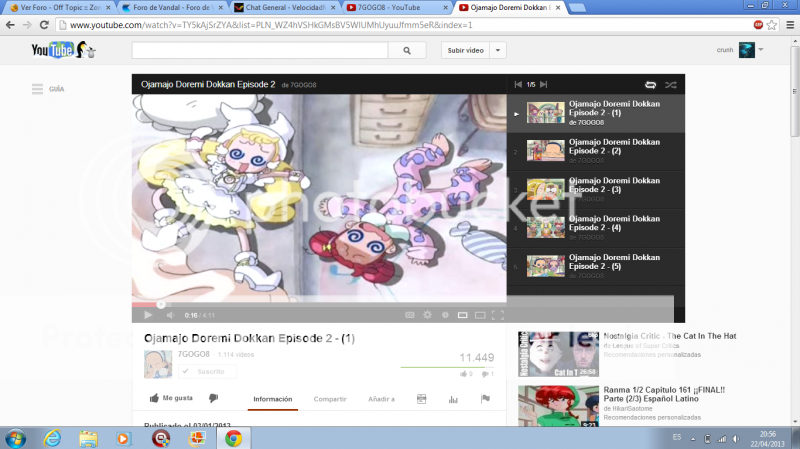Switch to small player size
This screenshot has height=449, width=800.
[x=462, y=315]
